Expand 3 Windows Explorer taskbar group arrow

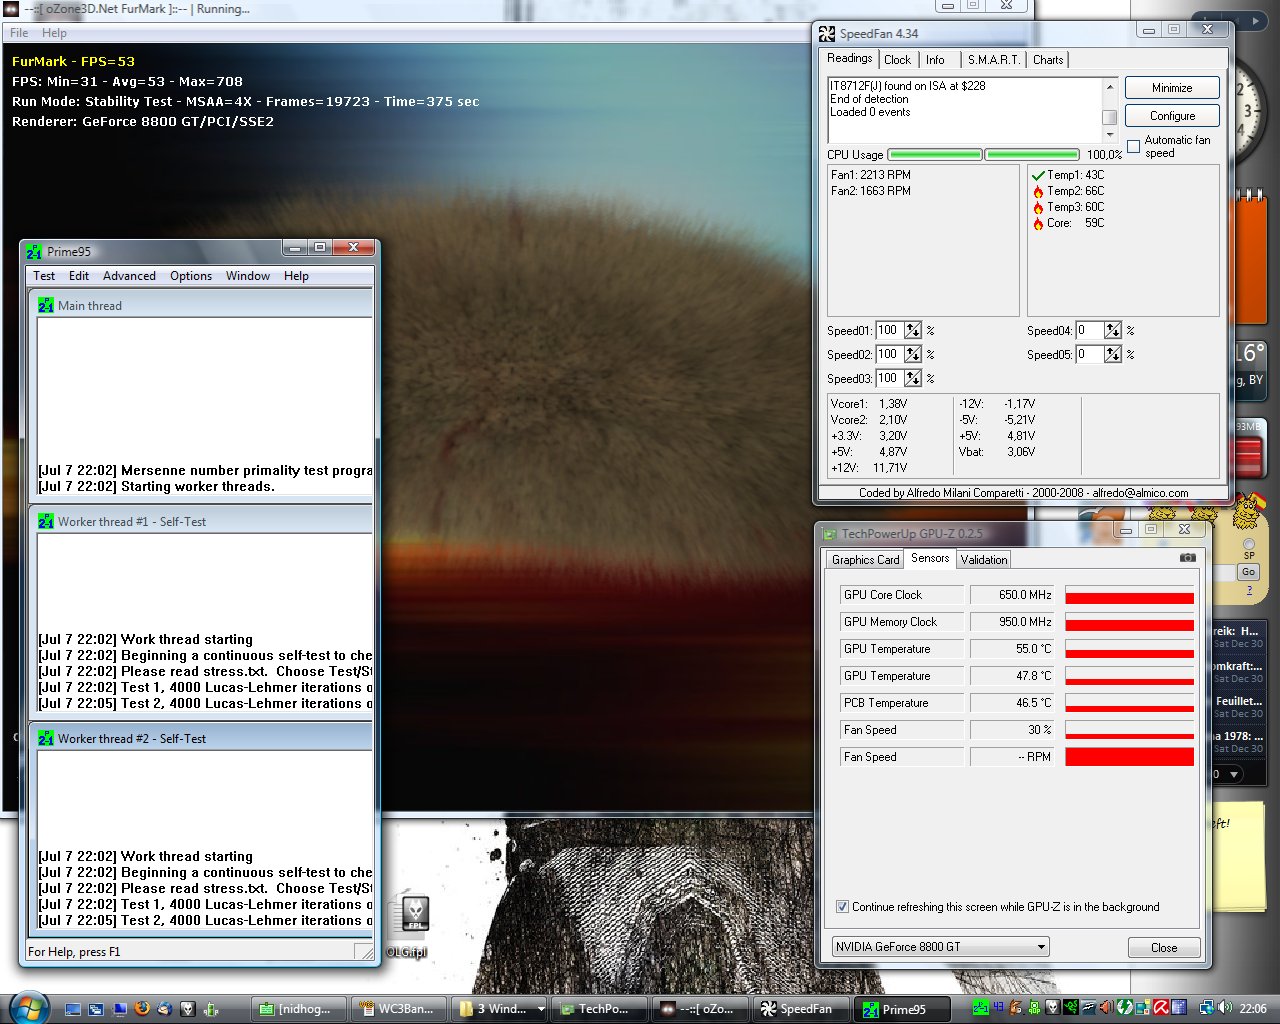point(541,1009)
